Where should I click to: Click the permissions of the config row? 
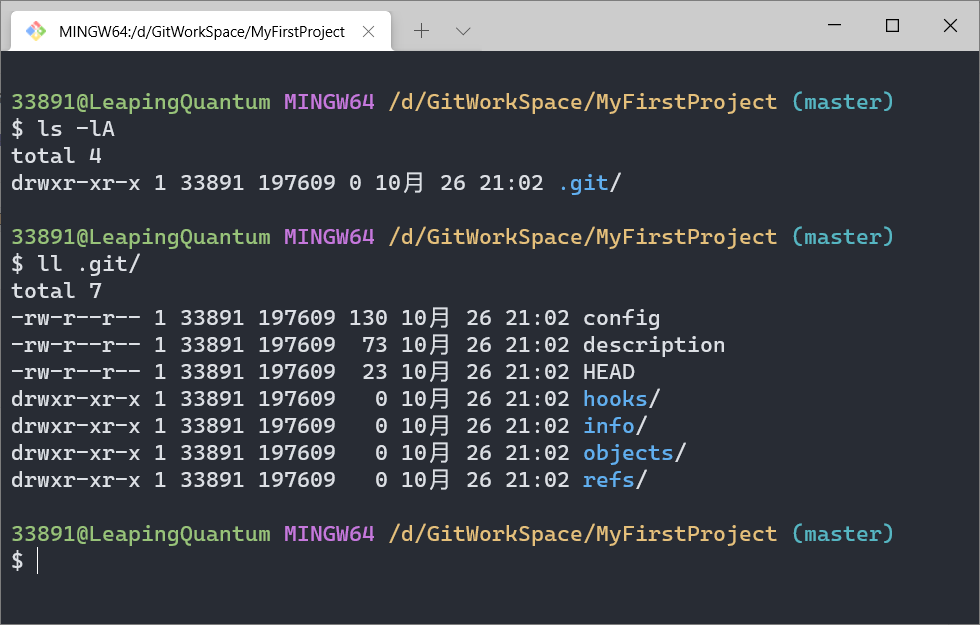[x=76, y=318]
